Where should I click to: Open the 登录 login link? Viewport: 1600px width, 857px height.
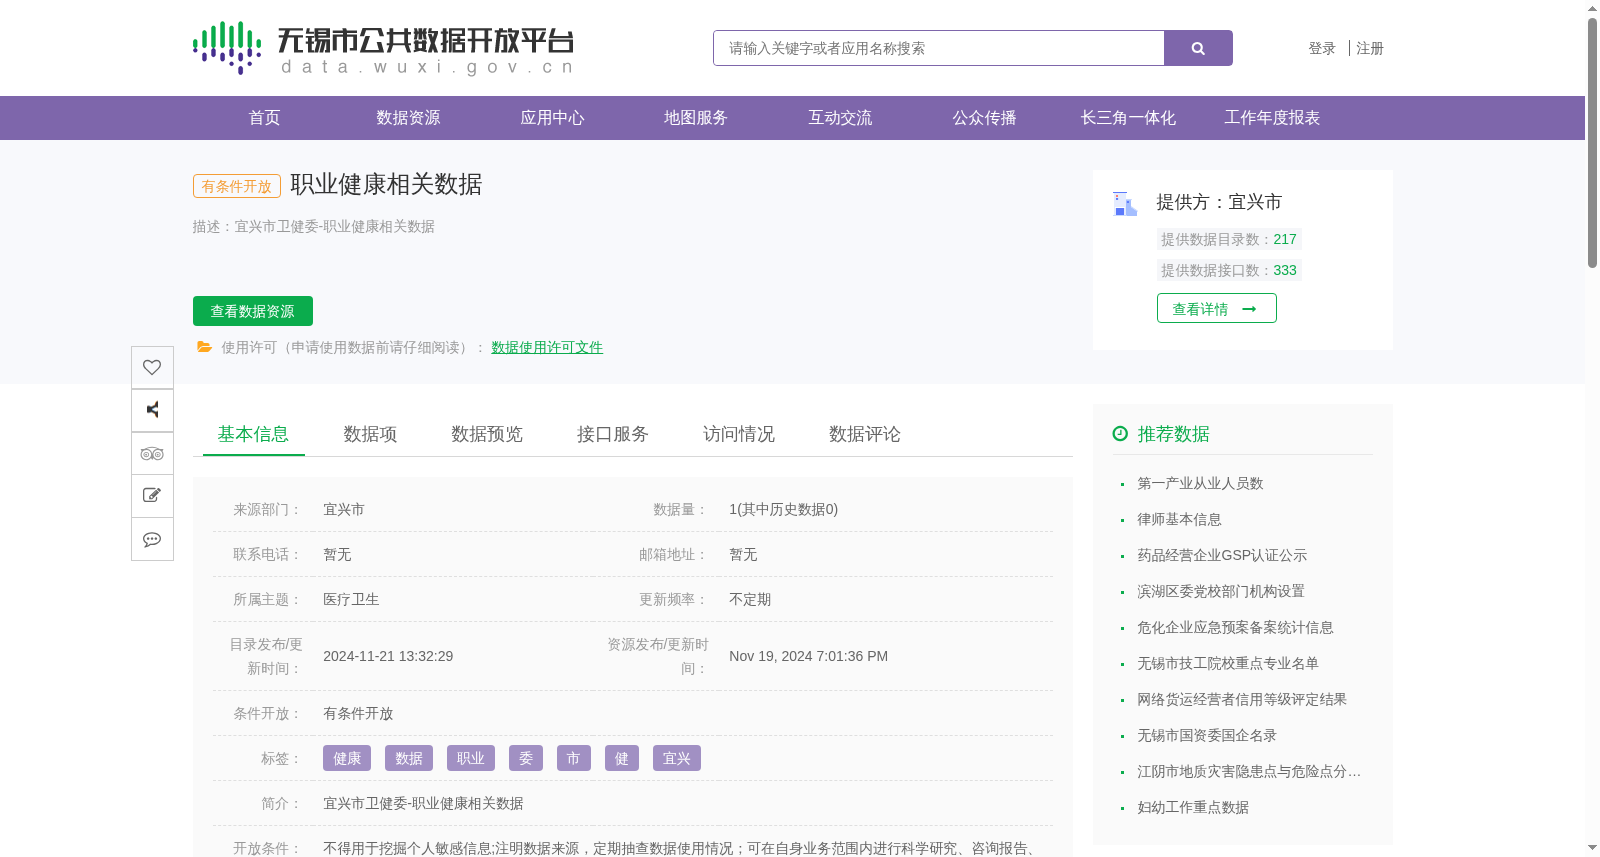(1322, 48)
